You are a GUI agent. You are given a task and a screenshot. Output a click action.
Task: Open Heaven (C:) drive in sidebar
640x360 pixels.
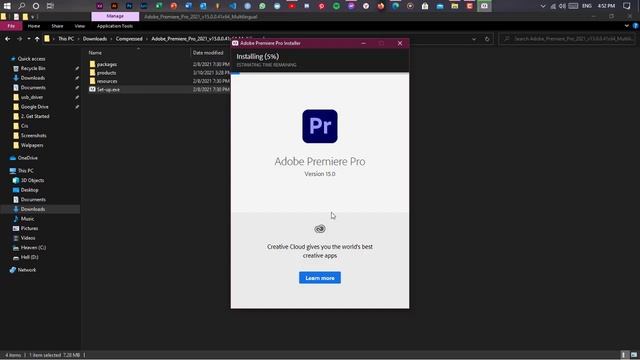pyautogui.click(x=33, y=247)
